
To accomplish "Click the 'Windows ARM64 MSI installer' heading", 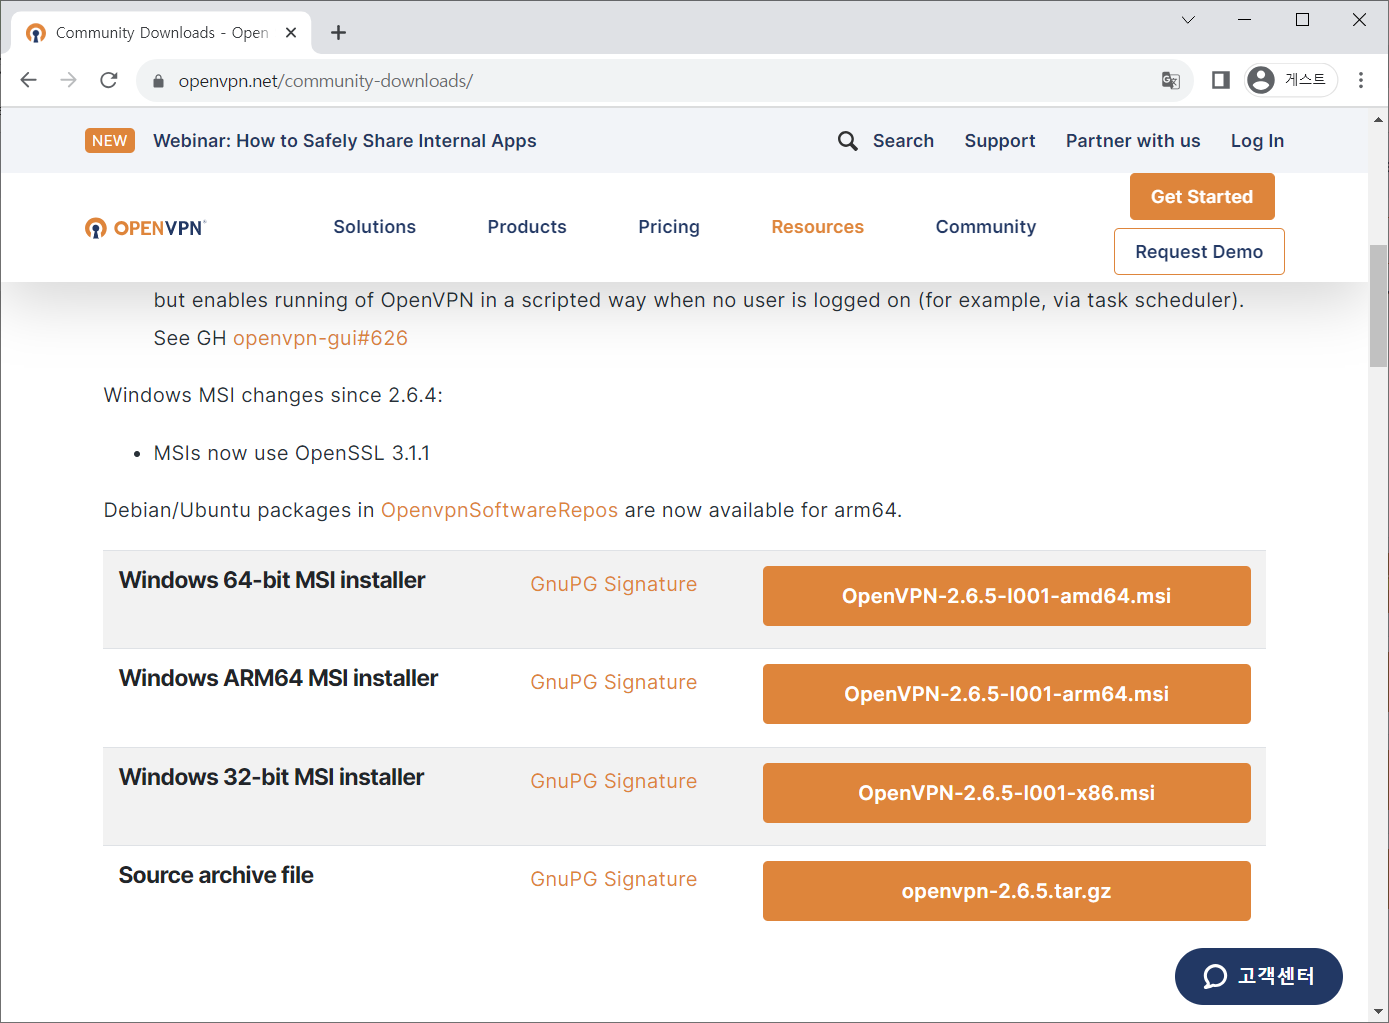I will point(279,678).
